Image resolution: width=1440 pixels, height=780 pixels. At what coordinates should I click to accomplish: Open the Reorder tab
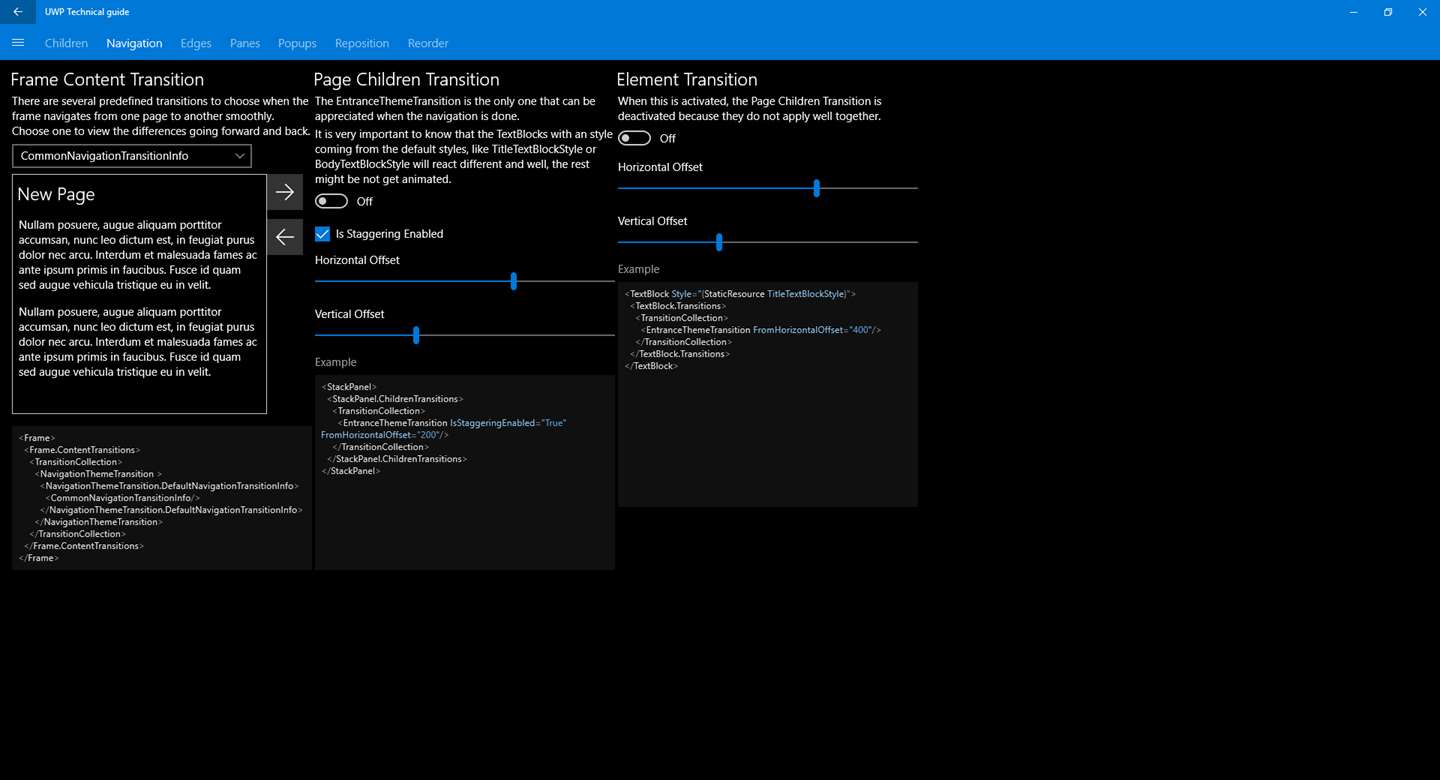pyautogui.click(x=428, y=43)
